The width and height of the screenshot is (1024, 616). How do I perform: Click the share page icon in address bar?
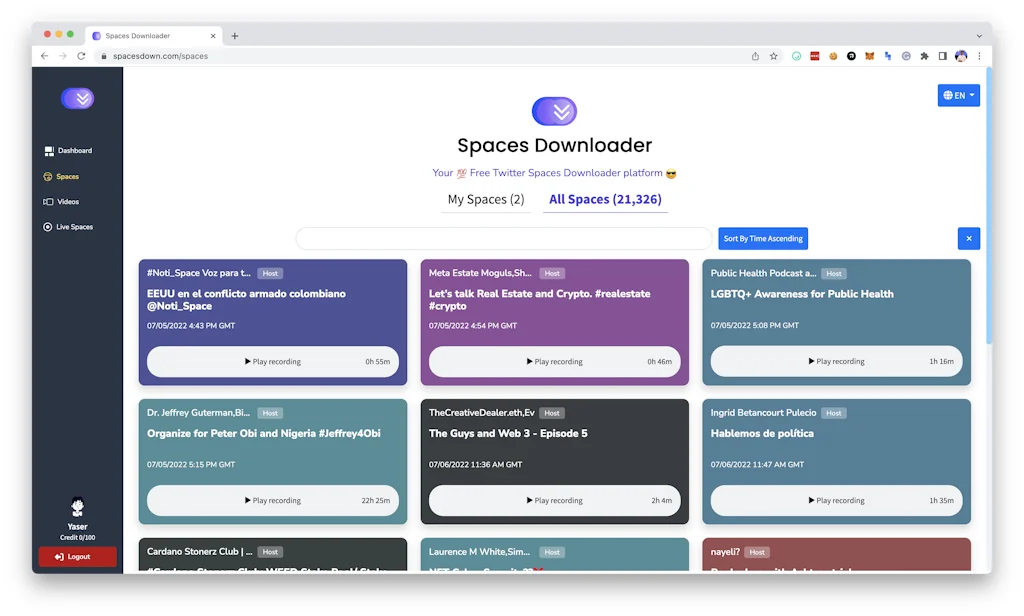(x=755, y=56)
